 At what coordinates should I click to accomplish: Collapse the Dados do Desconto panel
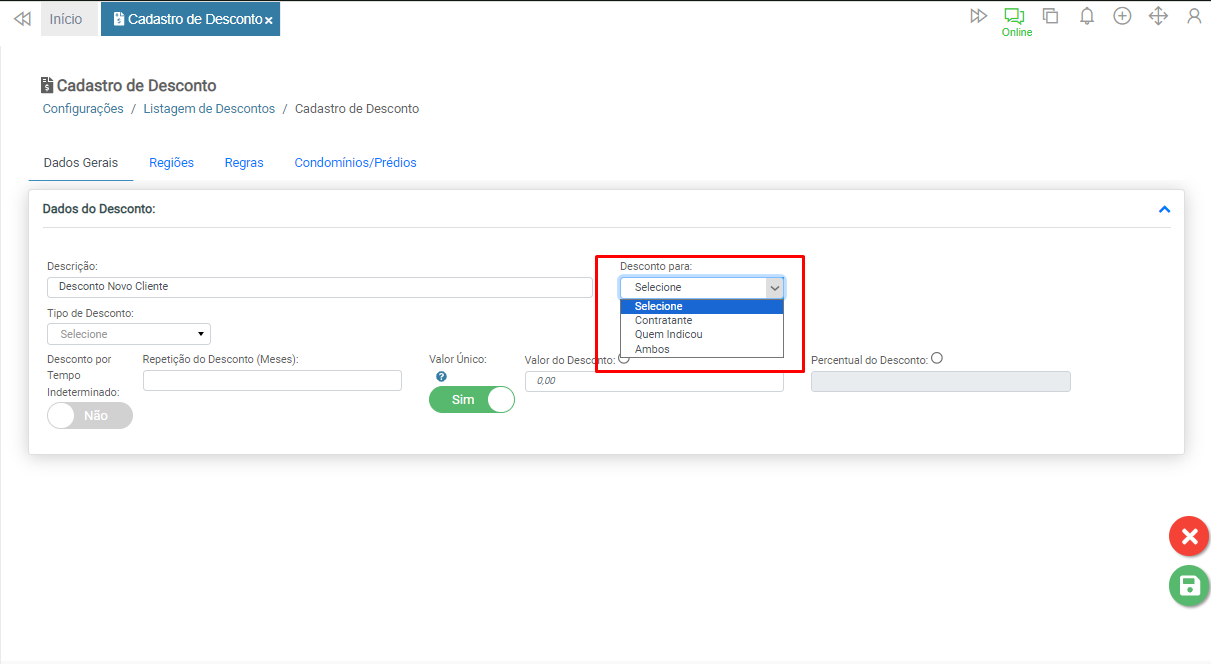coord(1164,210)
